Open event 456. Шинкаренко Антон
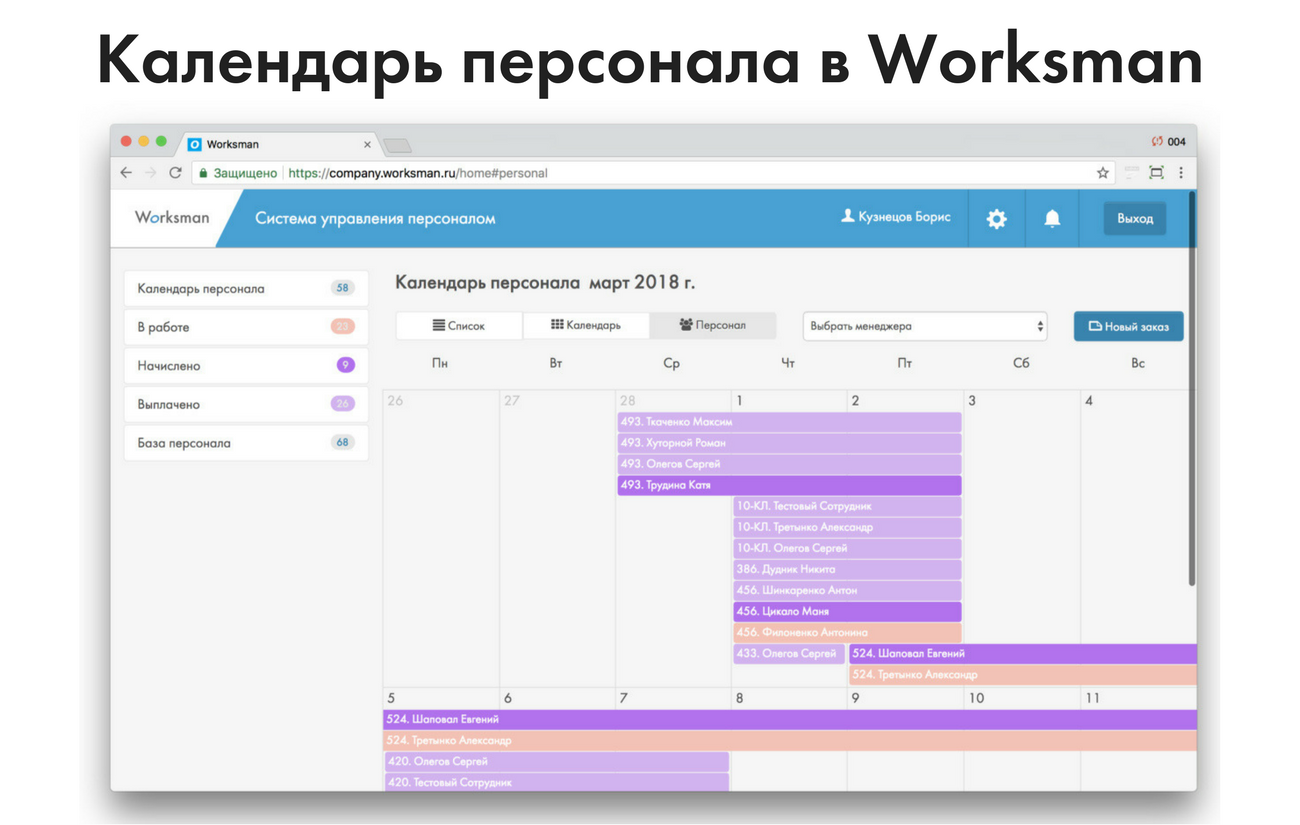1300x825 pixels. tap(847, 590)
